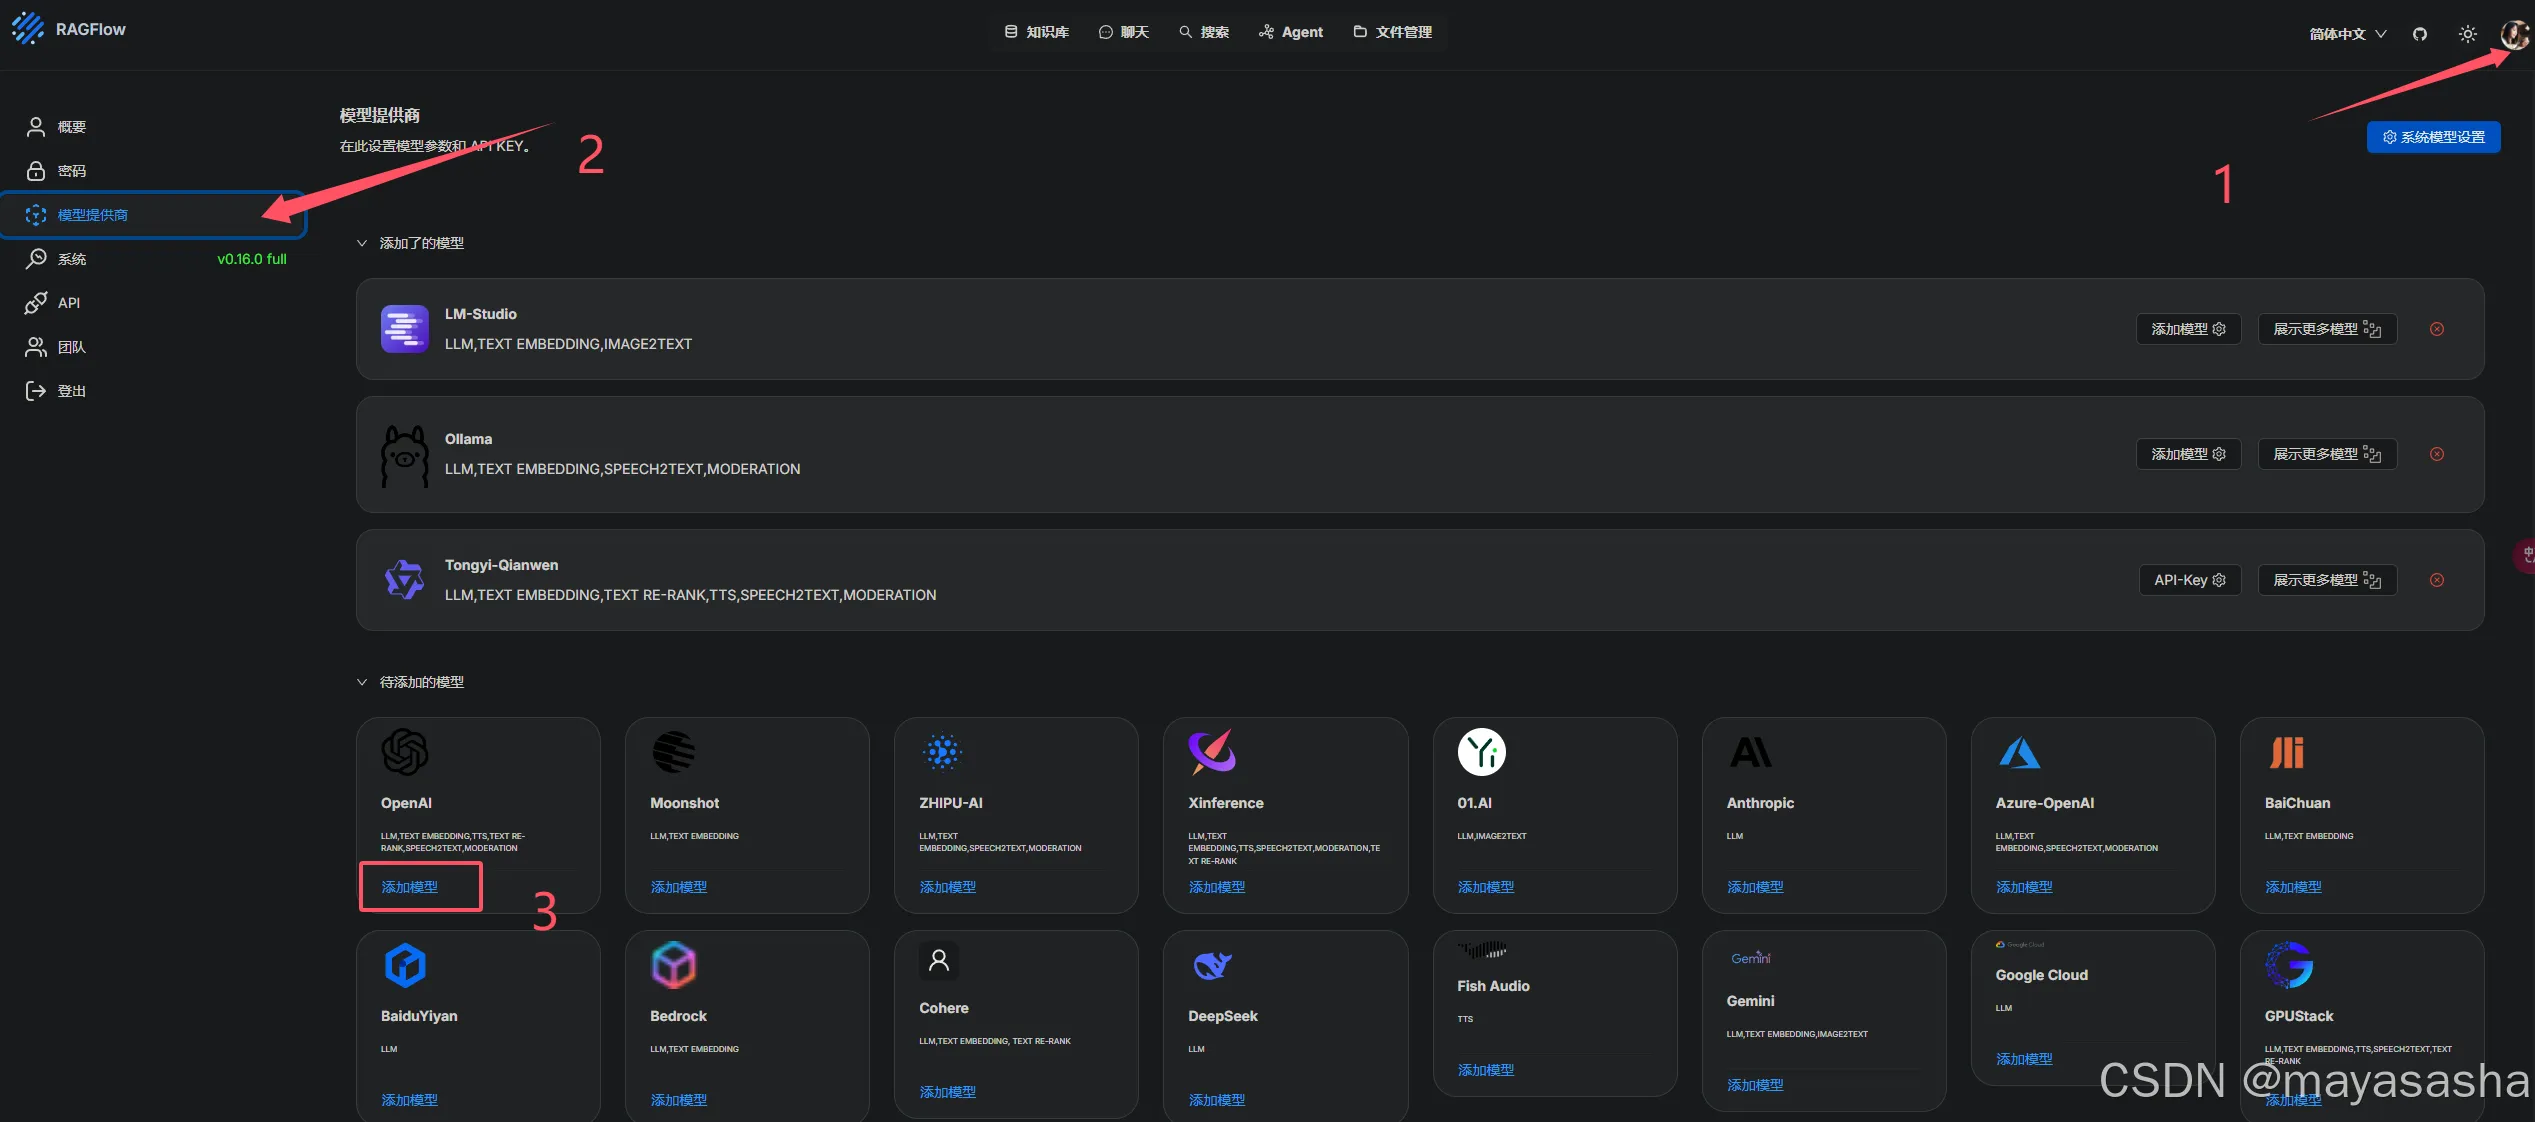Go to the 文件管理 tab

(x=1393, y=32)
